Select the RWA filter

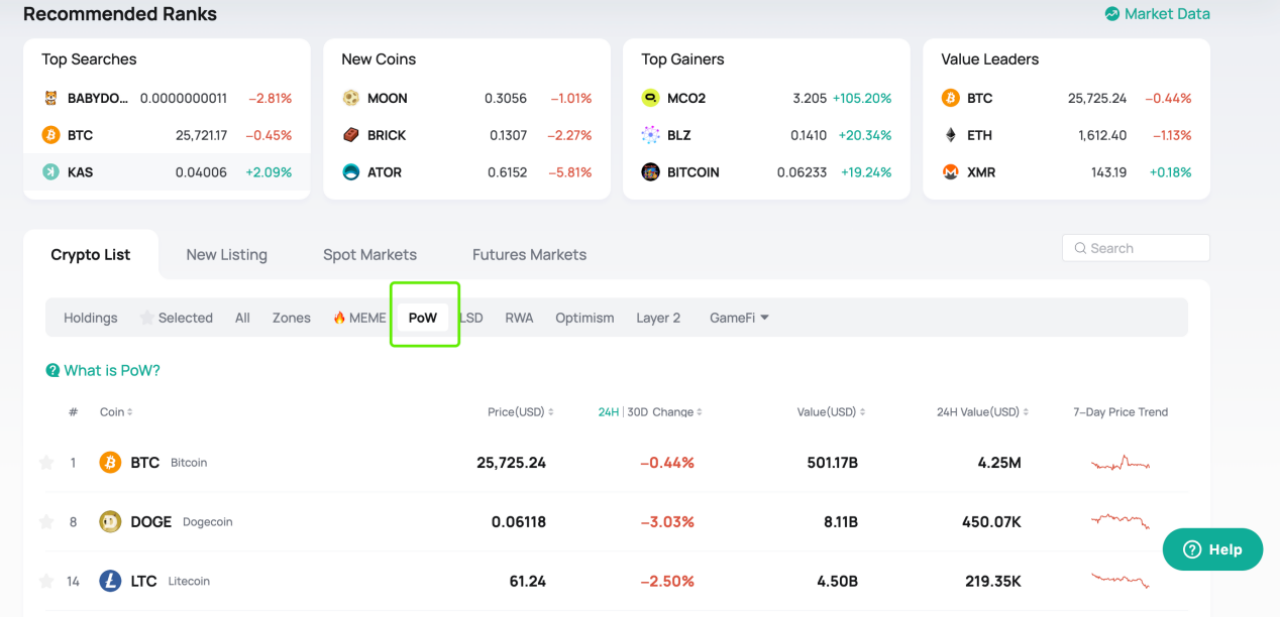(519, 318)
